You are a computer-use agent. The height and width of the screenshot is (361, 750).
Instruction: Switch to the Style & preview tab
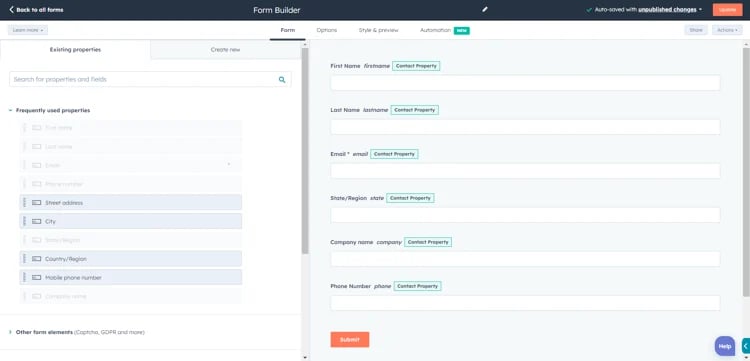(x=378, y=30)
